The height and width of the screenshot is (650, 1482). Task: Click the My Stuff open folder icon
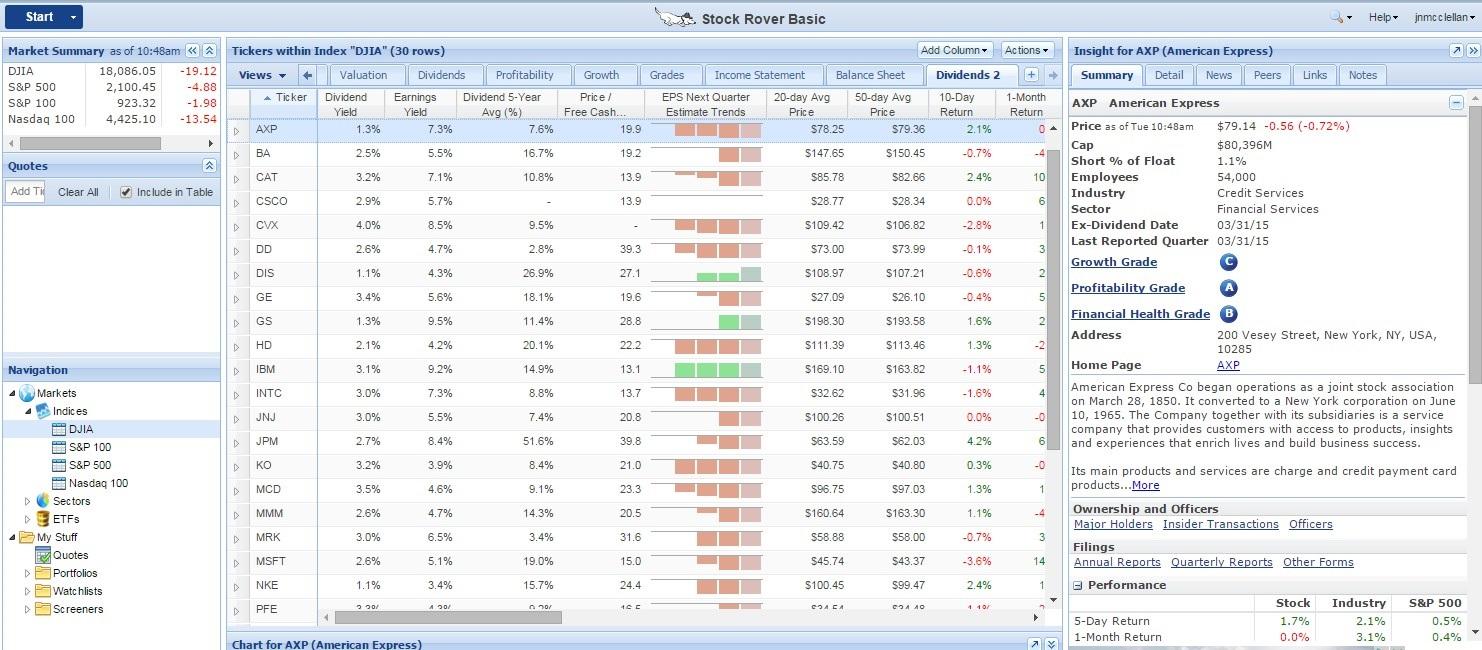click(x=27, y=537)
